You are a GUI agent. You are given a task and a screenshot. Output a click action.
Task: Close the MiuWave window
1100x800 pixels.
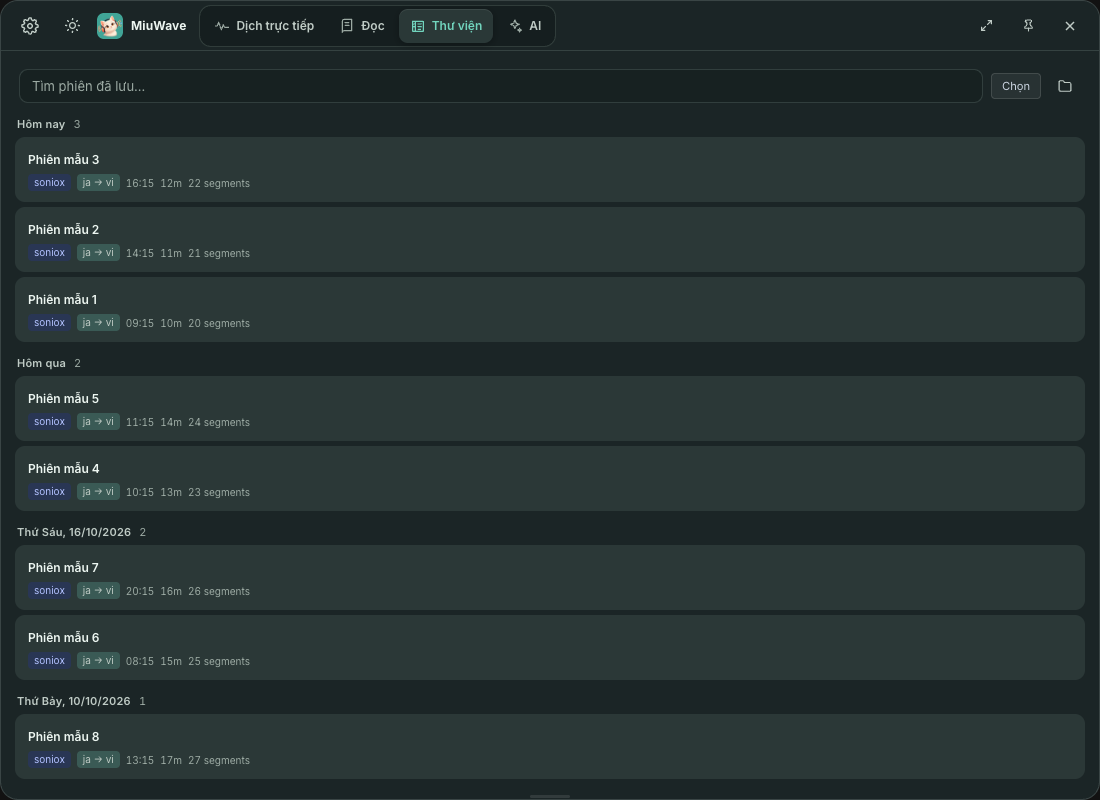1070,26
